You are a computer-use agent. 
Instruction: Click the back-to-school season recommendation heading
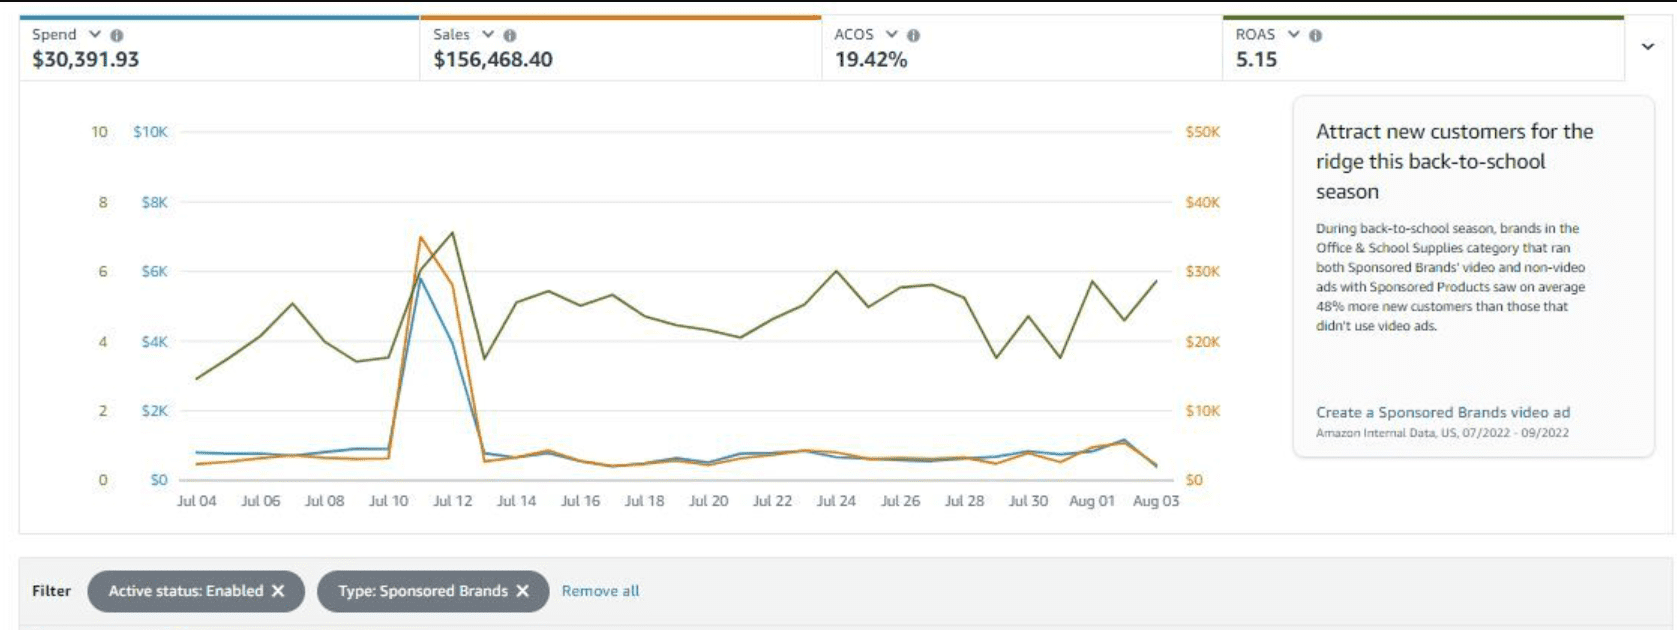pos(1454,161)
